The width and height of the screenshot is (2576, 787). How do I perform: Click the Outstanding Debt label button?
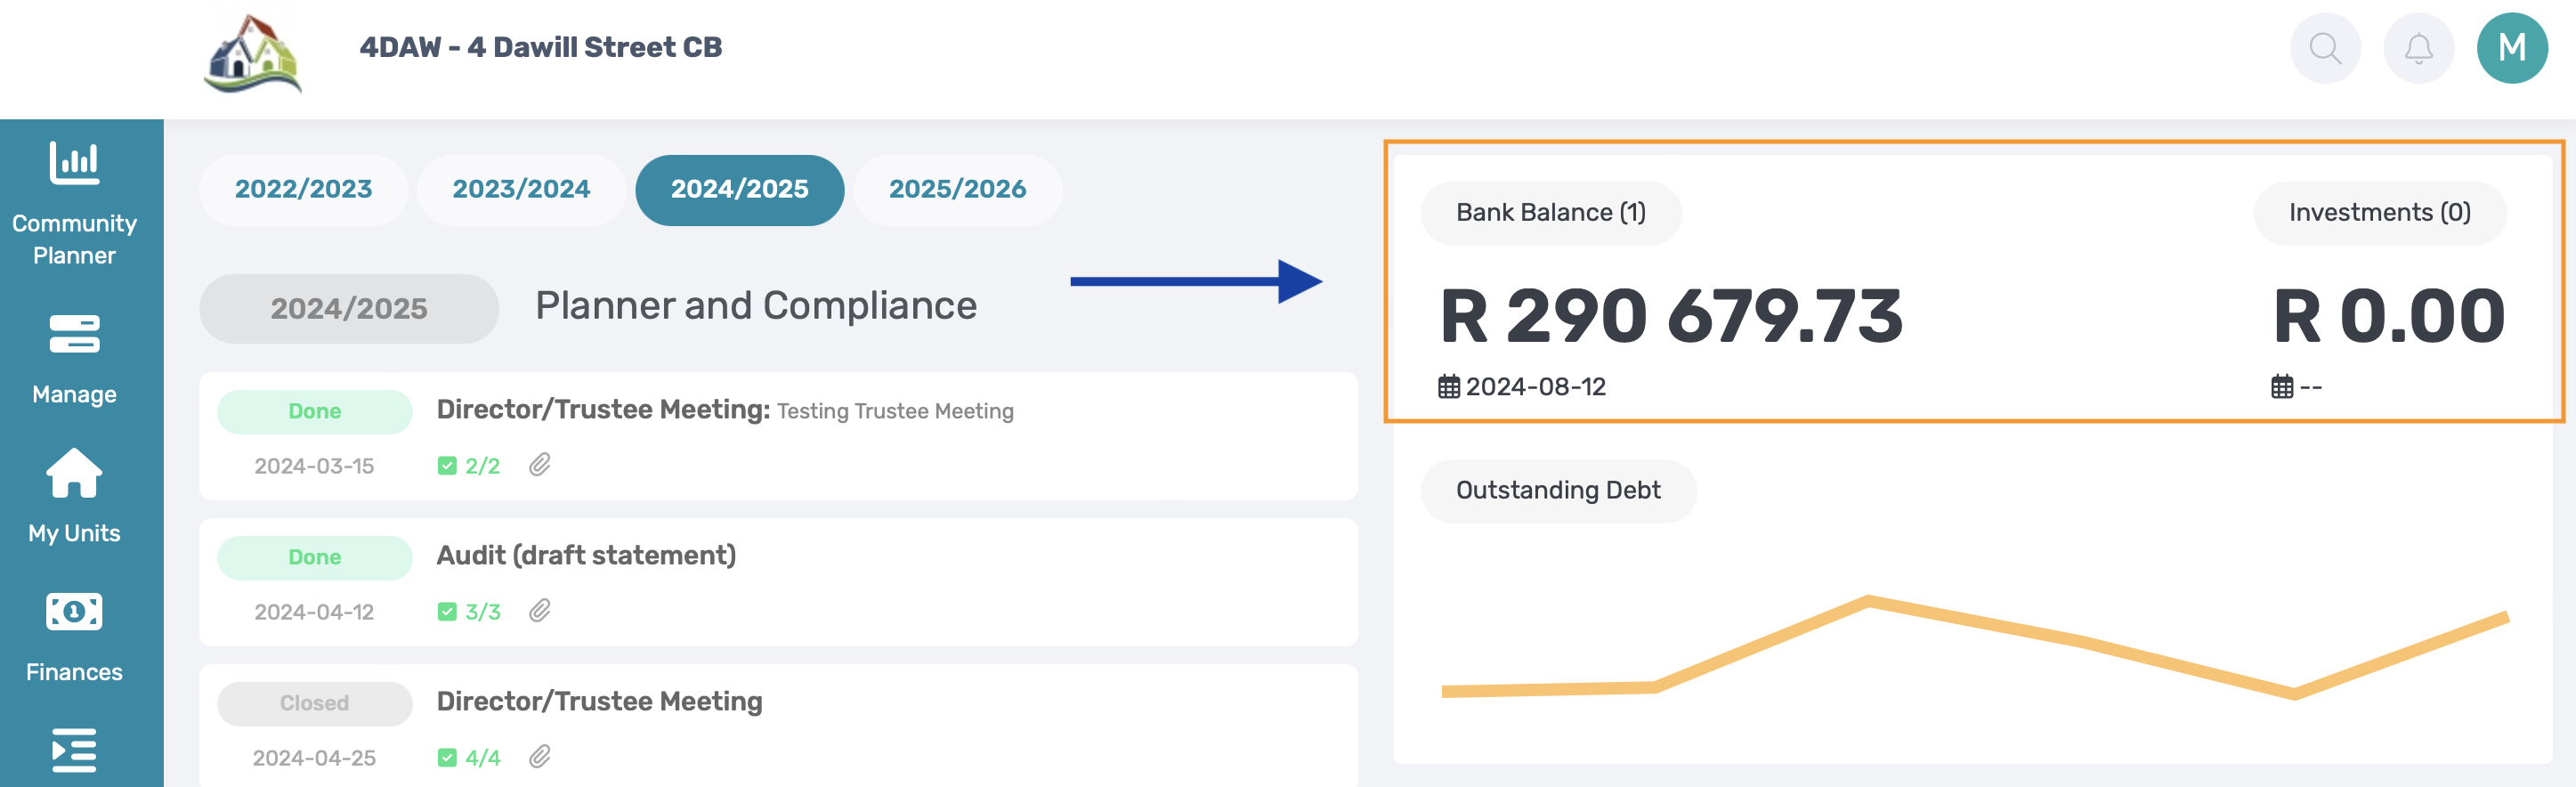coord(1557,491)
